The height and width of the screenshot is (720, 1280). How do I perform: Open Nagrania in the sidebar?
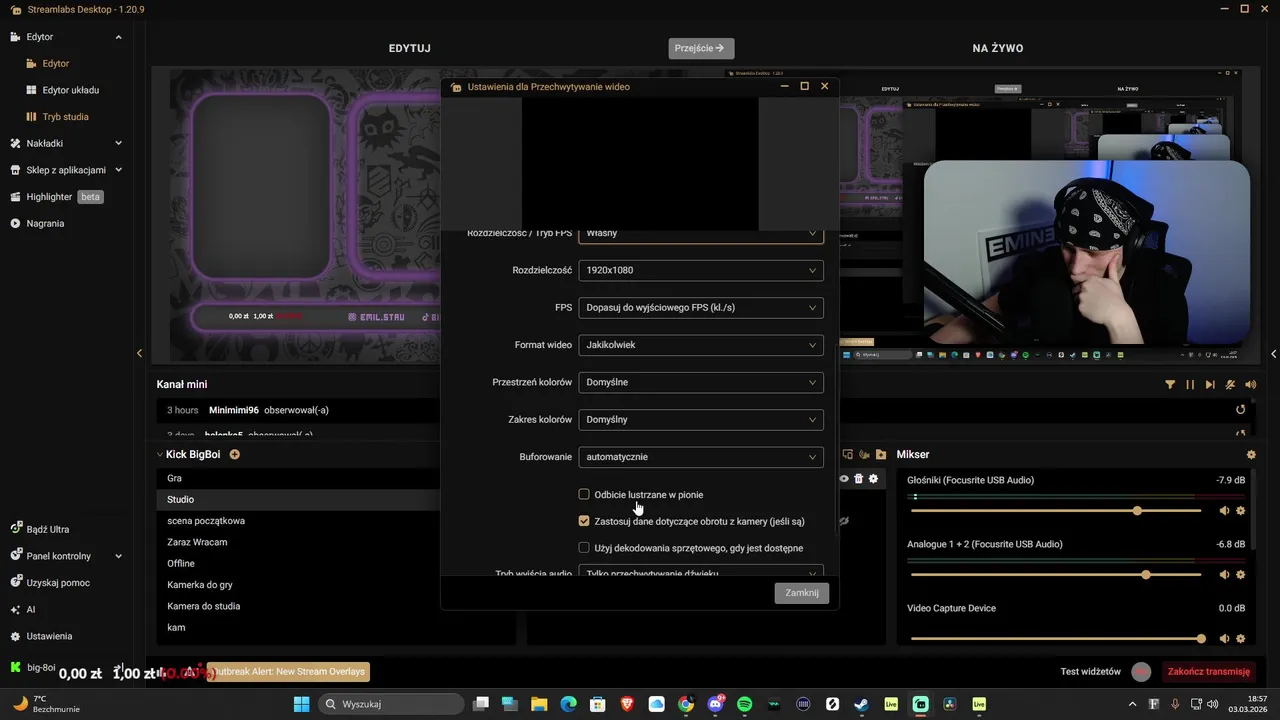point(37,223)
